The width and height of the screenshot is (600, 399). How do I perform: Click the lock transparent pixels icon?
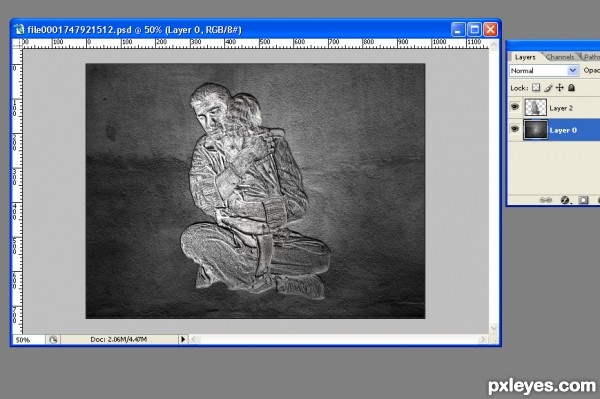coord(536,88)
